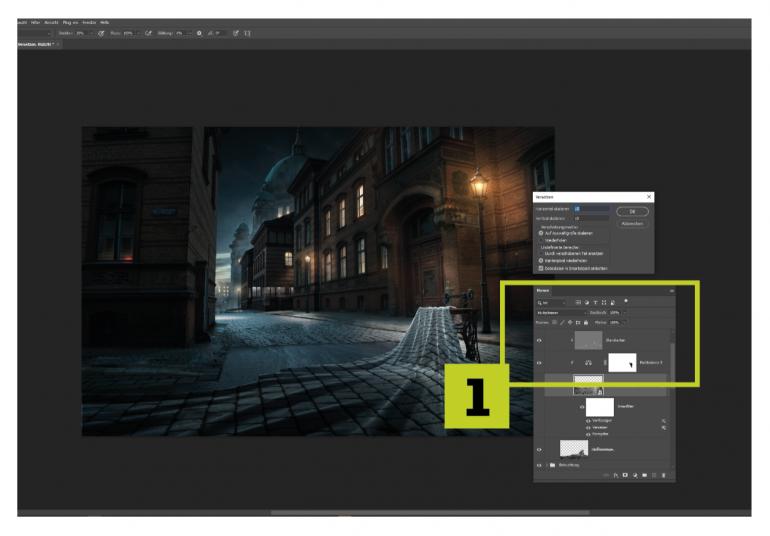Lock image pixels brush icon in Ebenen panel
Screen dimensions: 770x536
tap(562, 322)
